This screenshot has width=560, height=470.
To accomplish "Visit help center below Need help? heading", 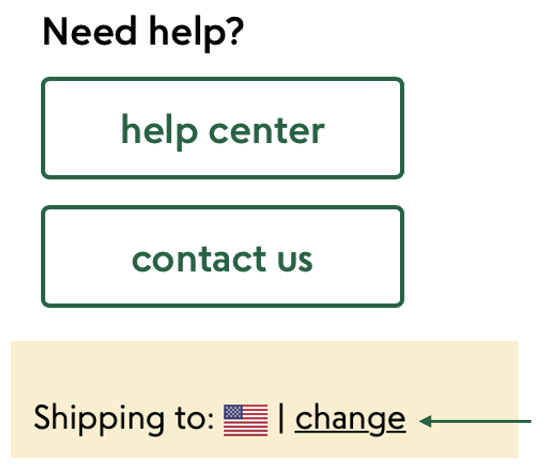I will (x=222, y=128).
